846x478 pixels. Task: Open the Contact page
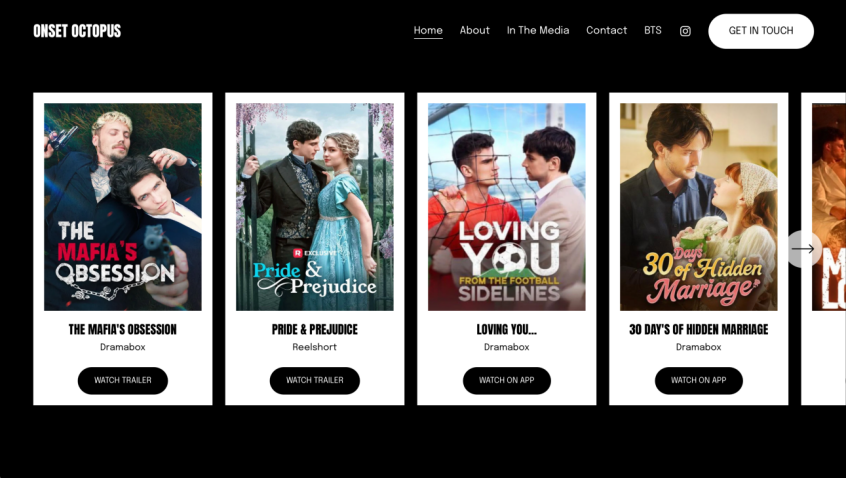point(606,31)
